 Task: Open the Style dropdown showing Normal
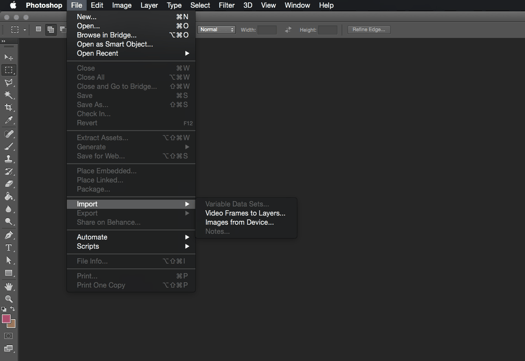coord(216,29)
